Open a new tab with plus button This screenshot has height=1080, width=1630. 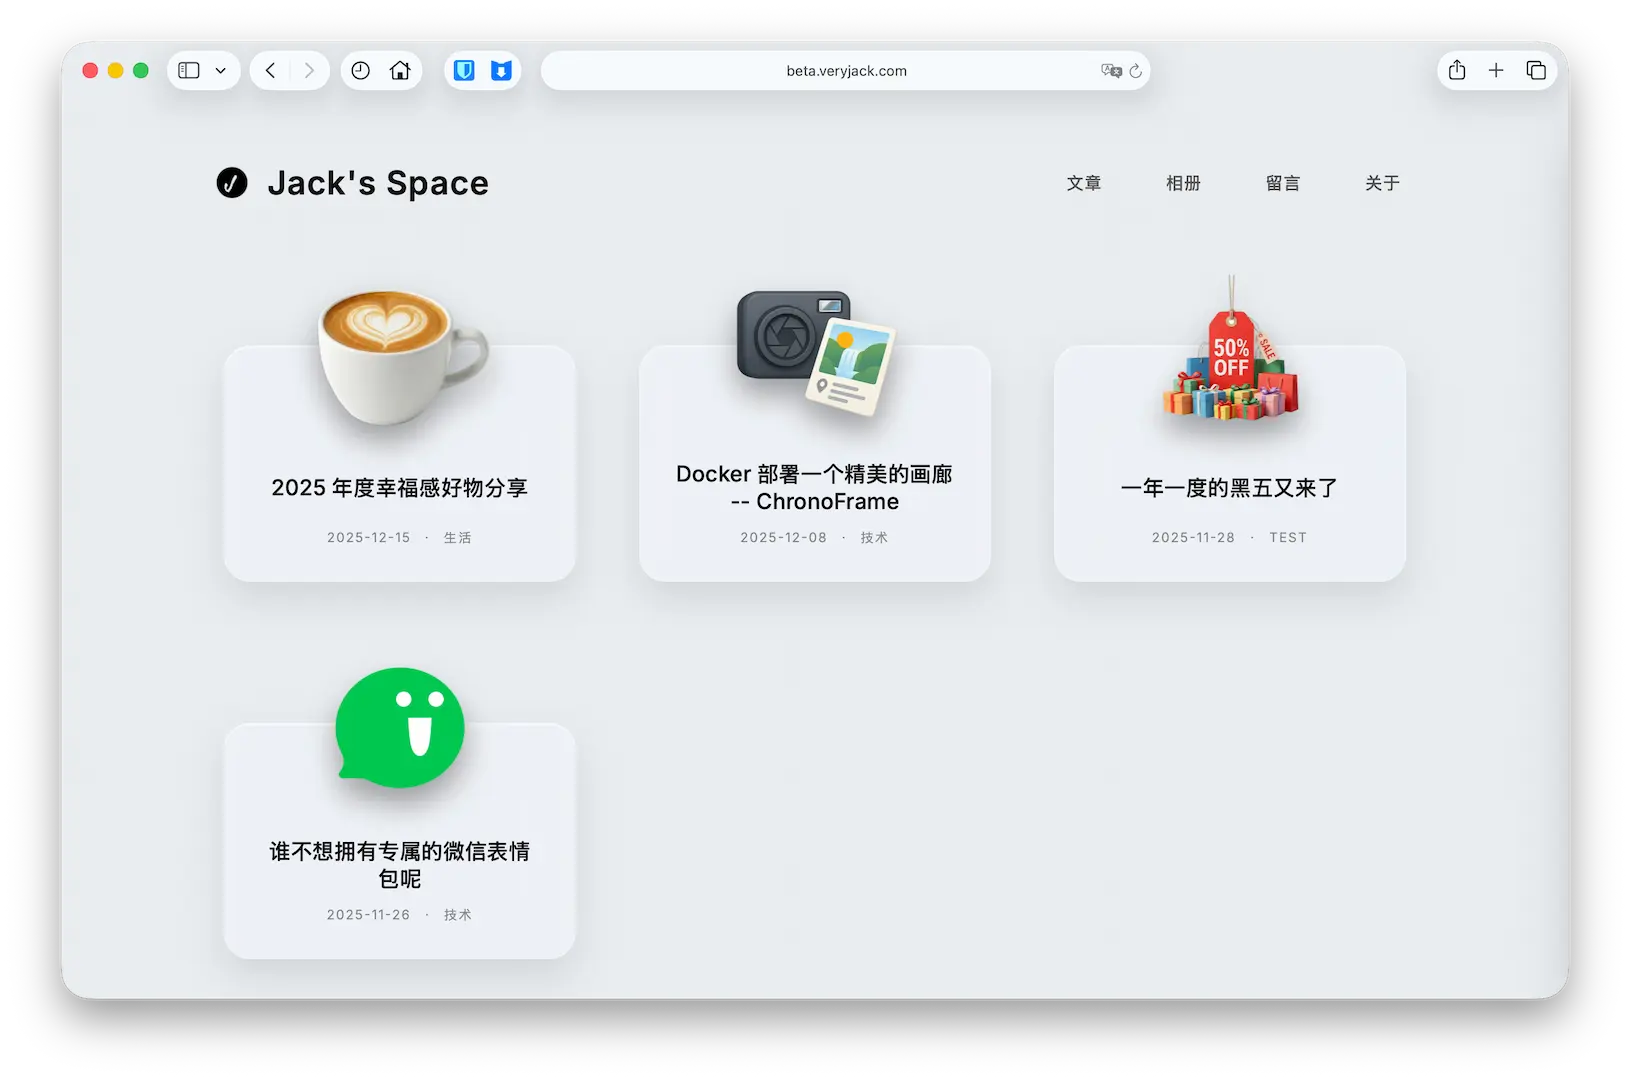(x=1496, y=71)
